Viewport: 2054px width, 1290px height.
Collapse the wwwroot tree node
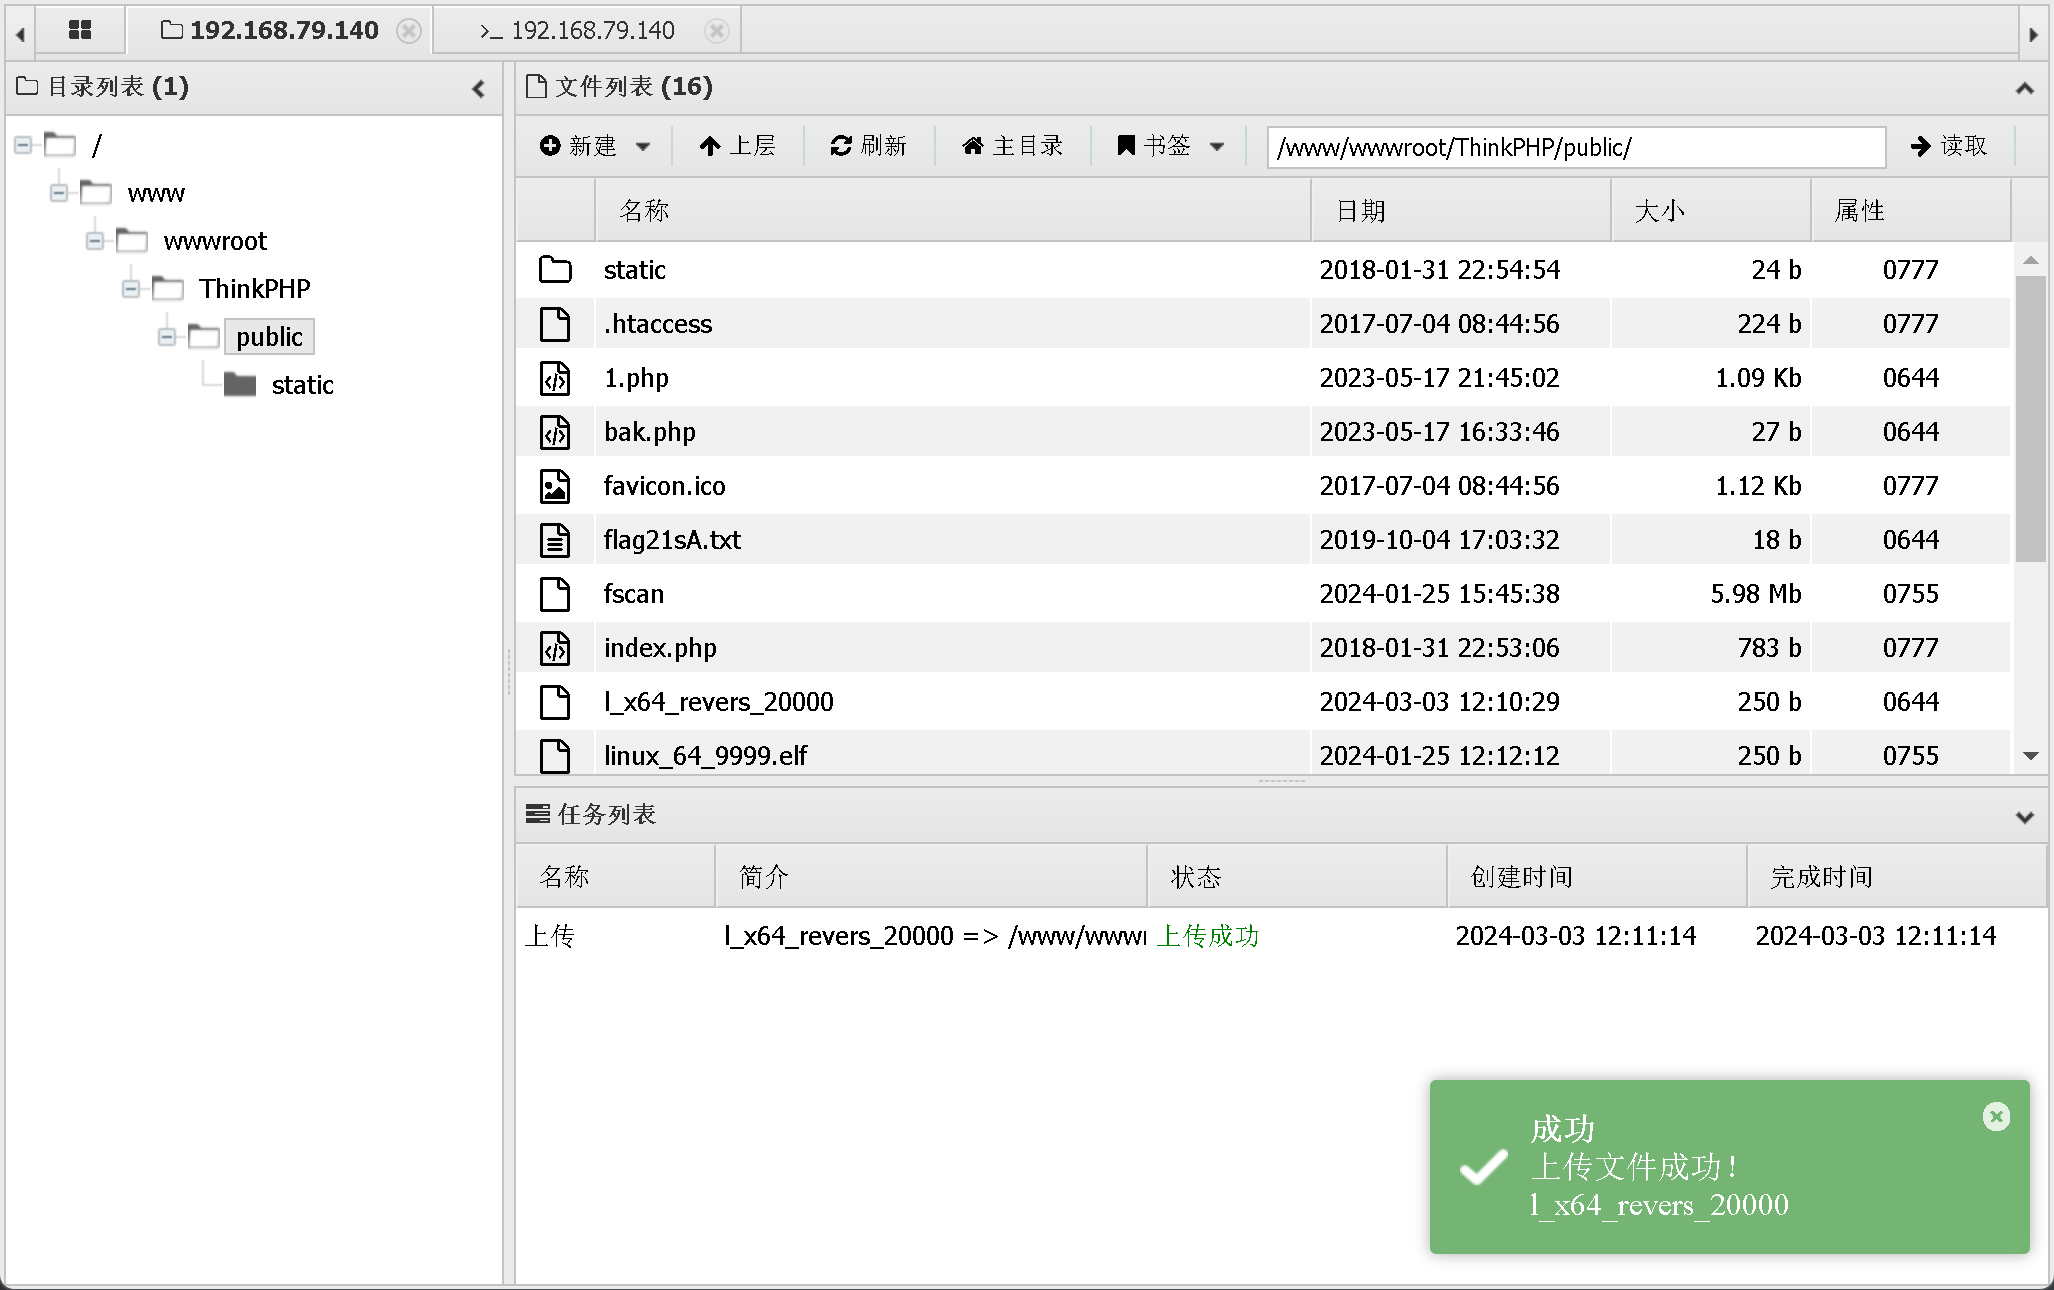click(x=95, y=240)
